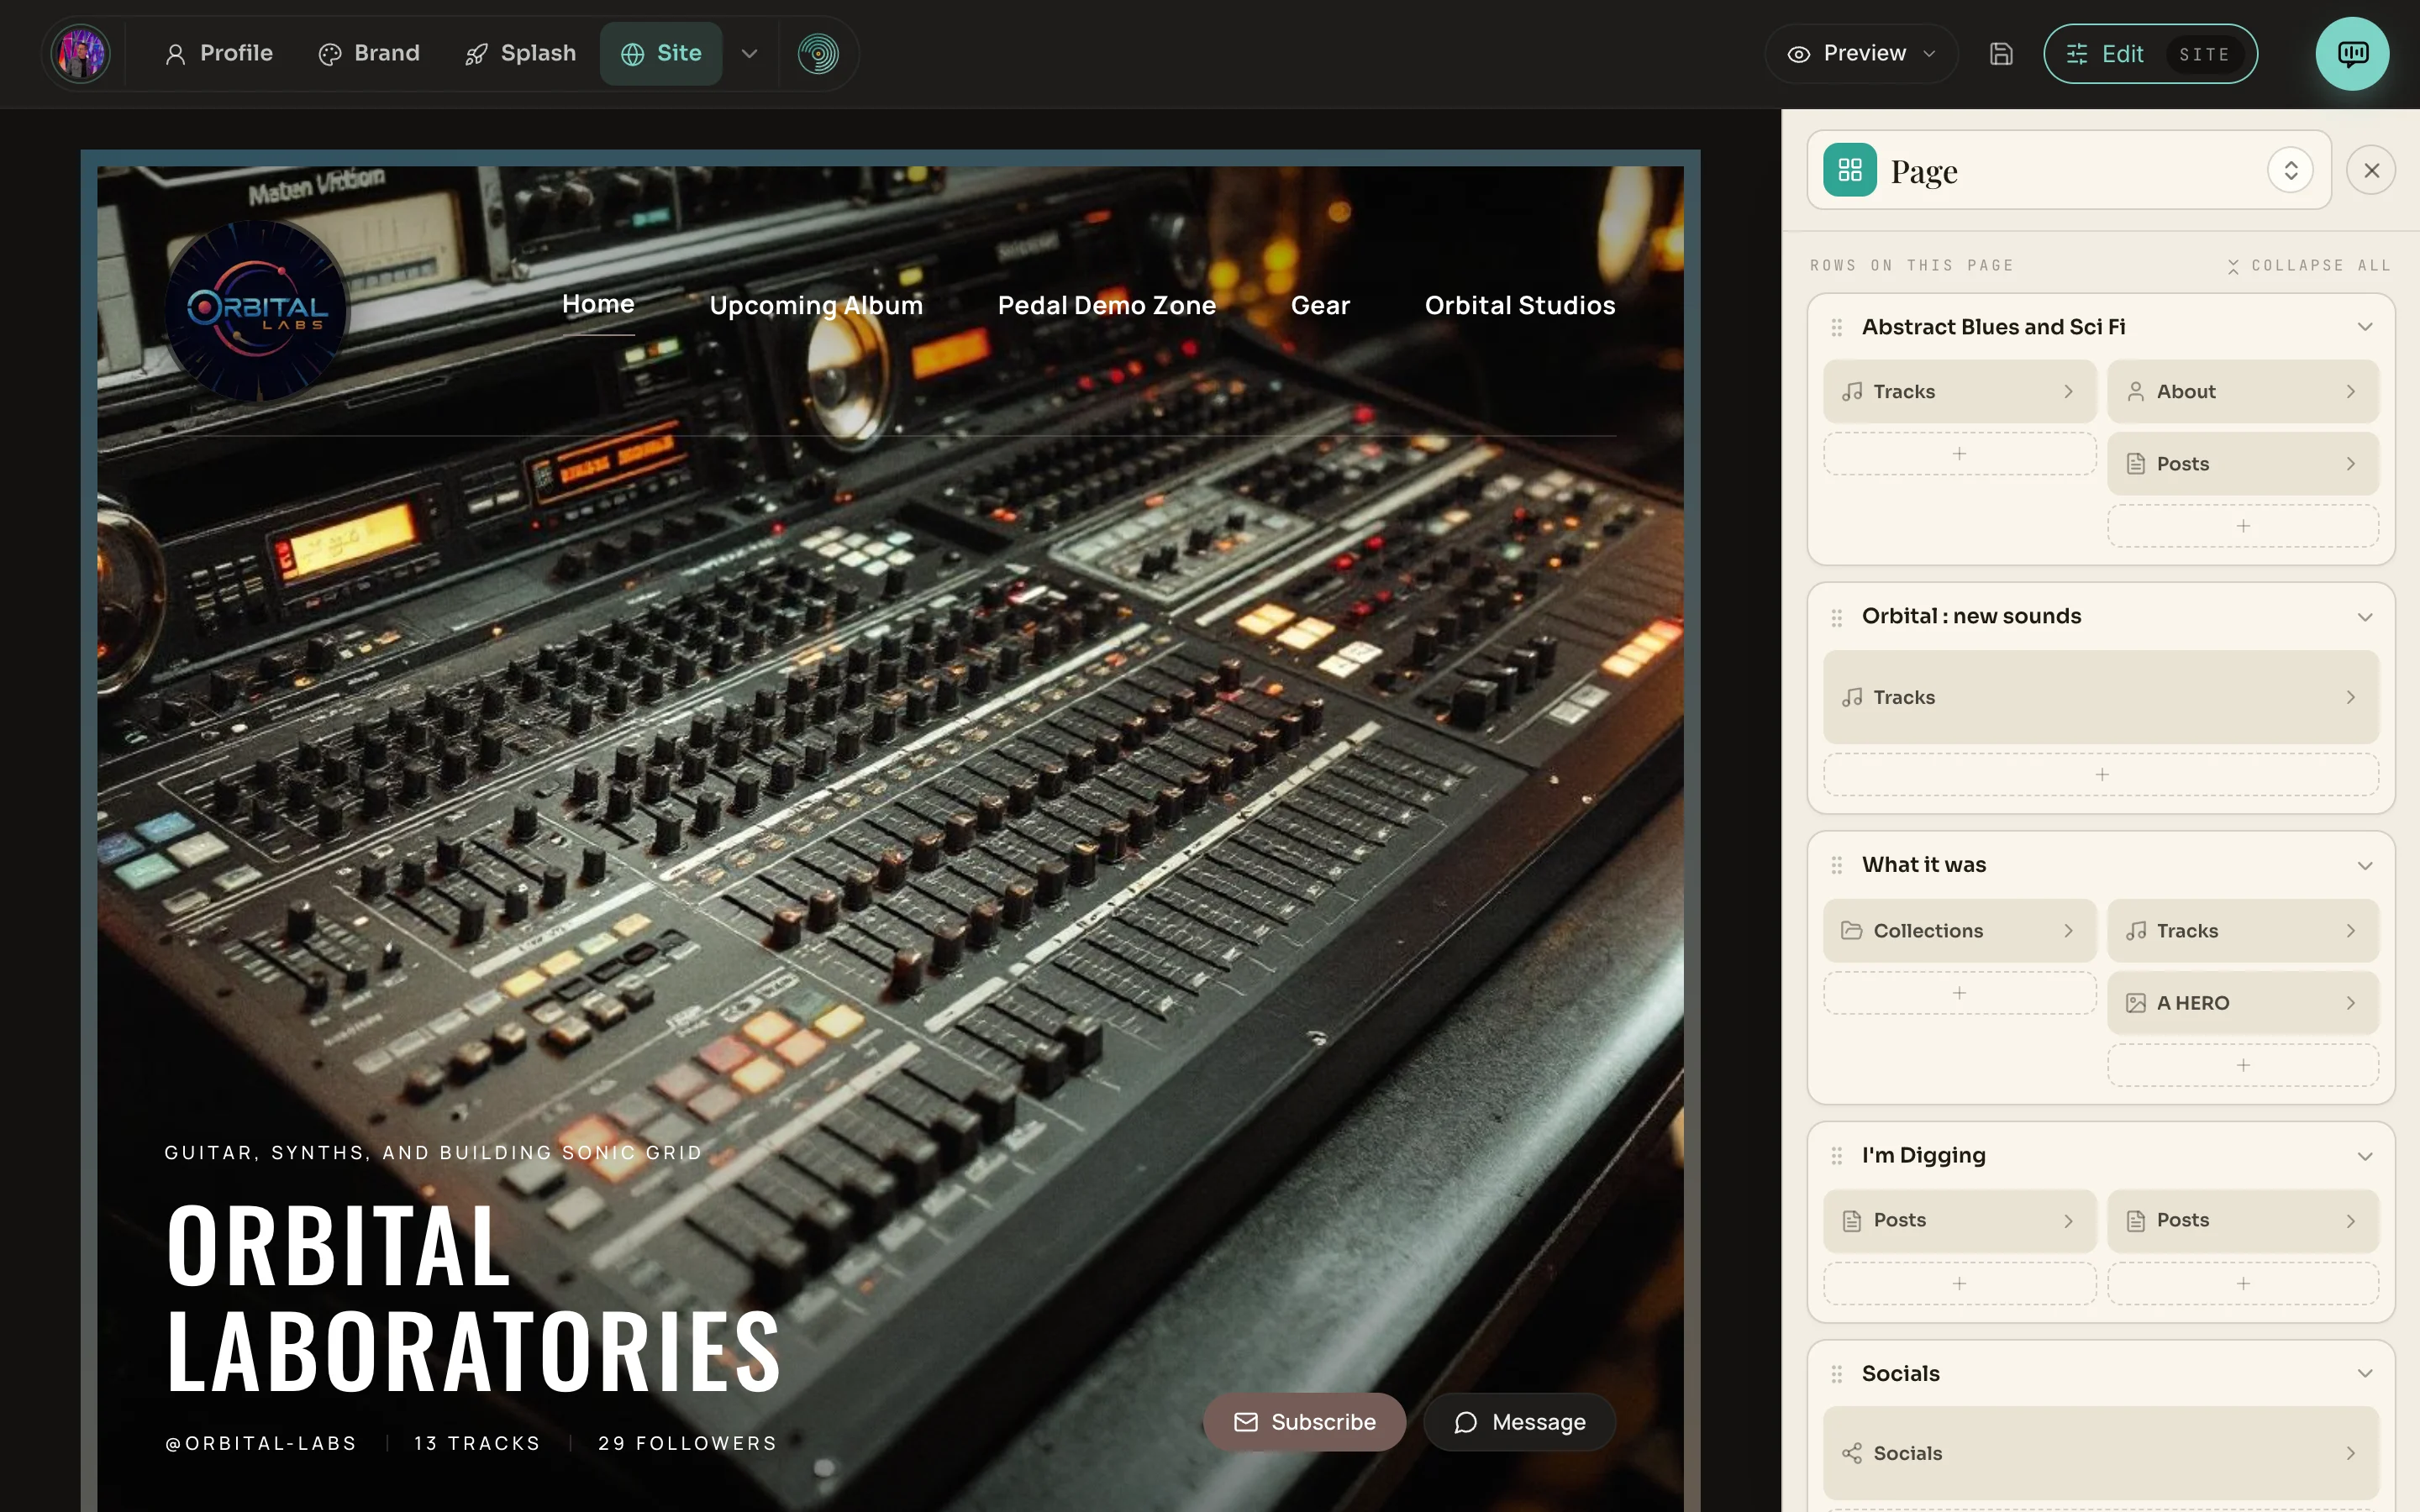This screenshot has width=2420, height=1512.
Task: Open the About block
Action: (x=2243, y=391)
